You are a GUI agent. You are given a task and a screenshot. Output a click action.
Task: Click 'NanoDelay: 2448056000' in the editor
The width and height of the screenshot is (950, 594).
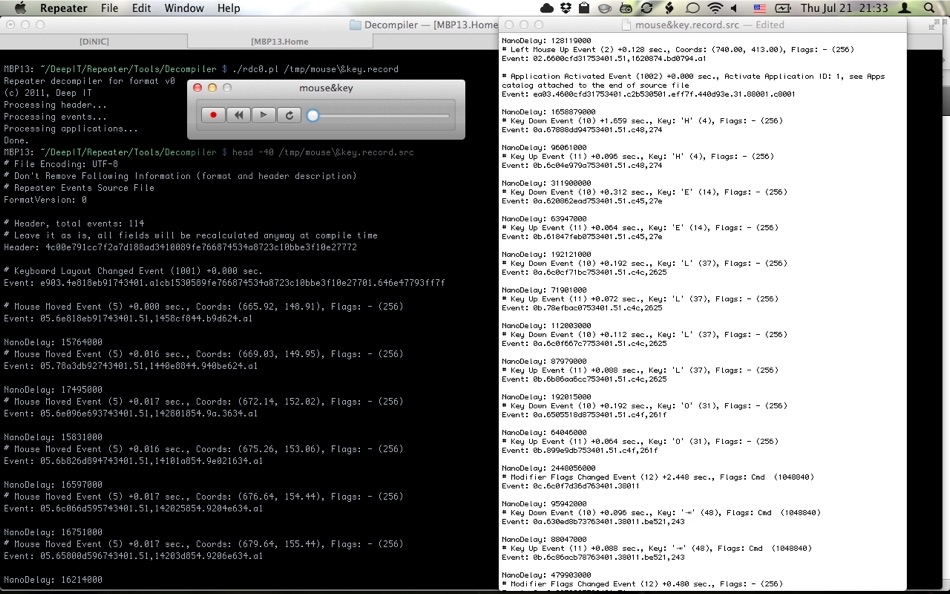pyautogui.click(x=548, y=469)
